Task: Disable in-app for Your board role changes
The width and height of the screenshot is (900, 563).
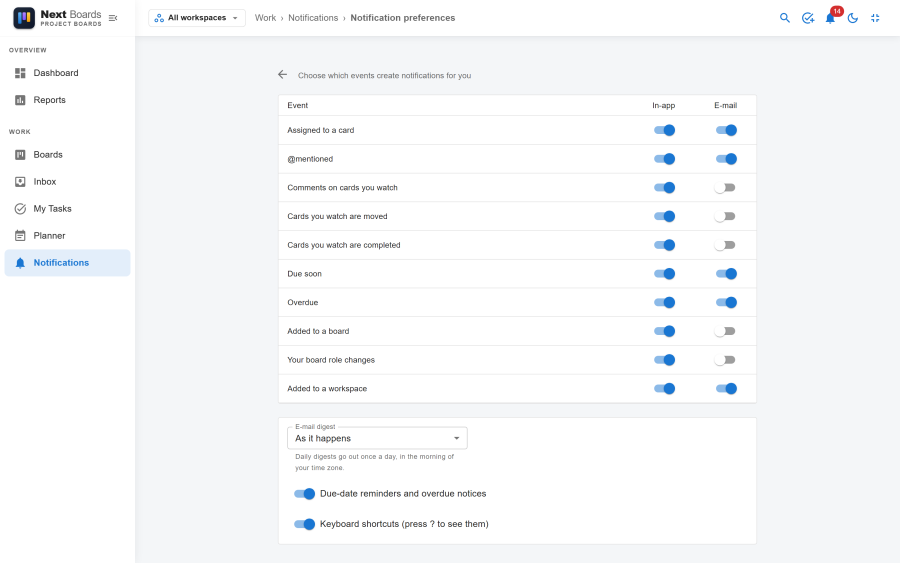Action: coord(664,360)
